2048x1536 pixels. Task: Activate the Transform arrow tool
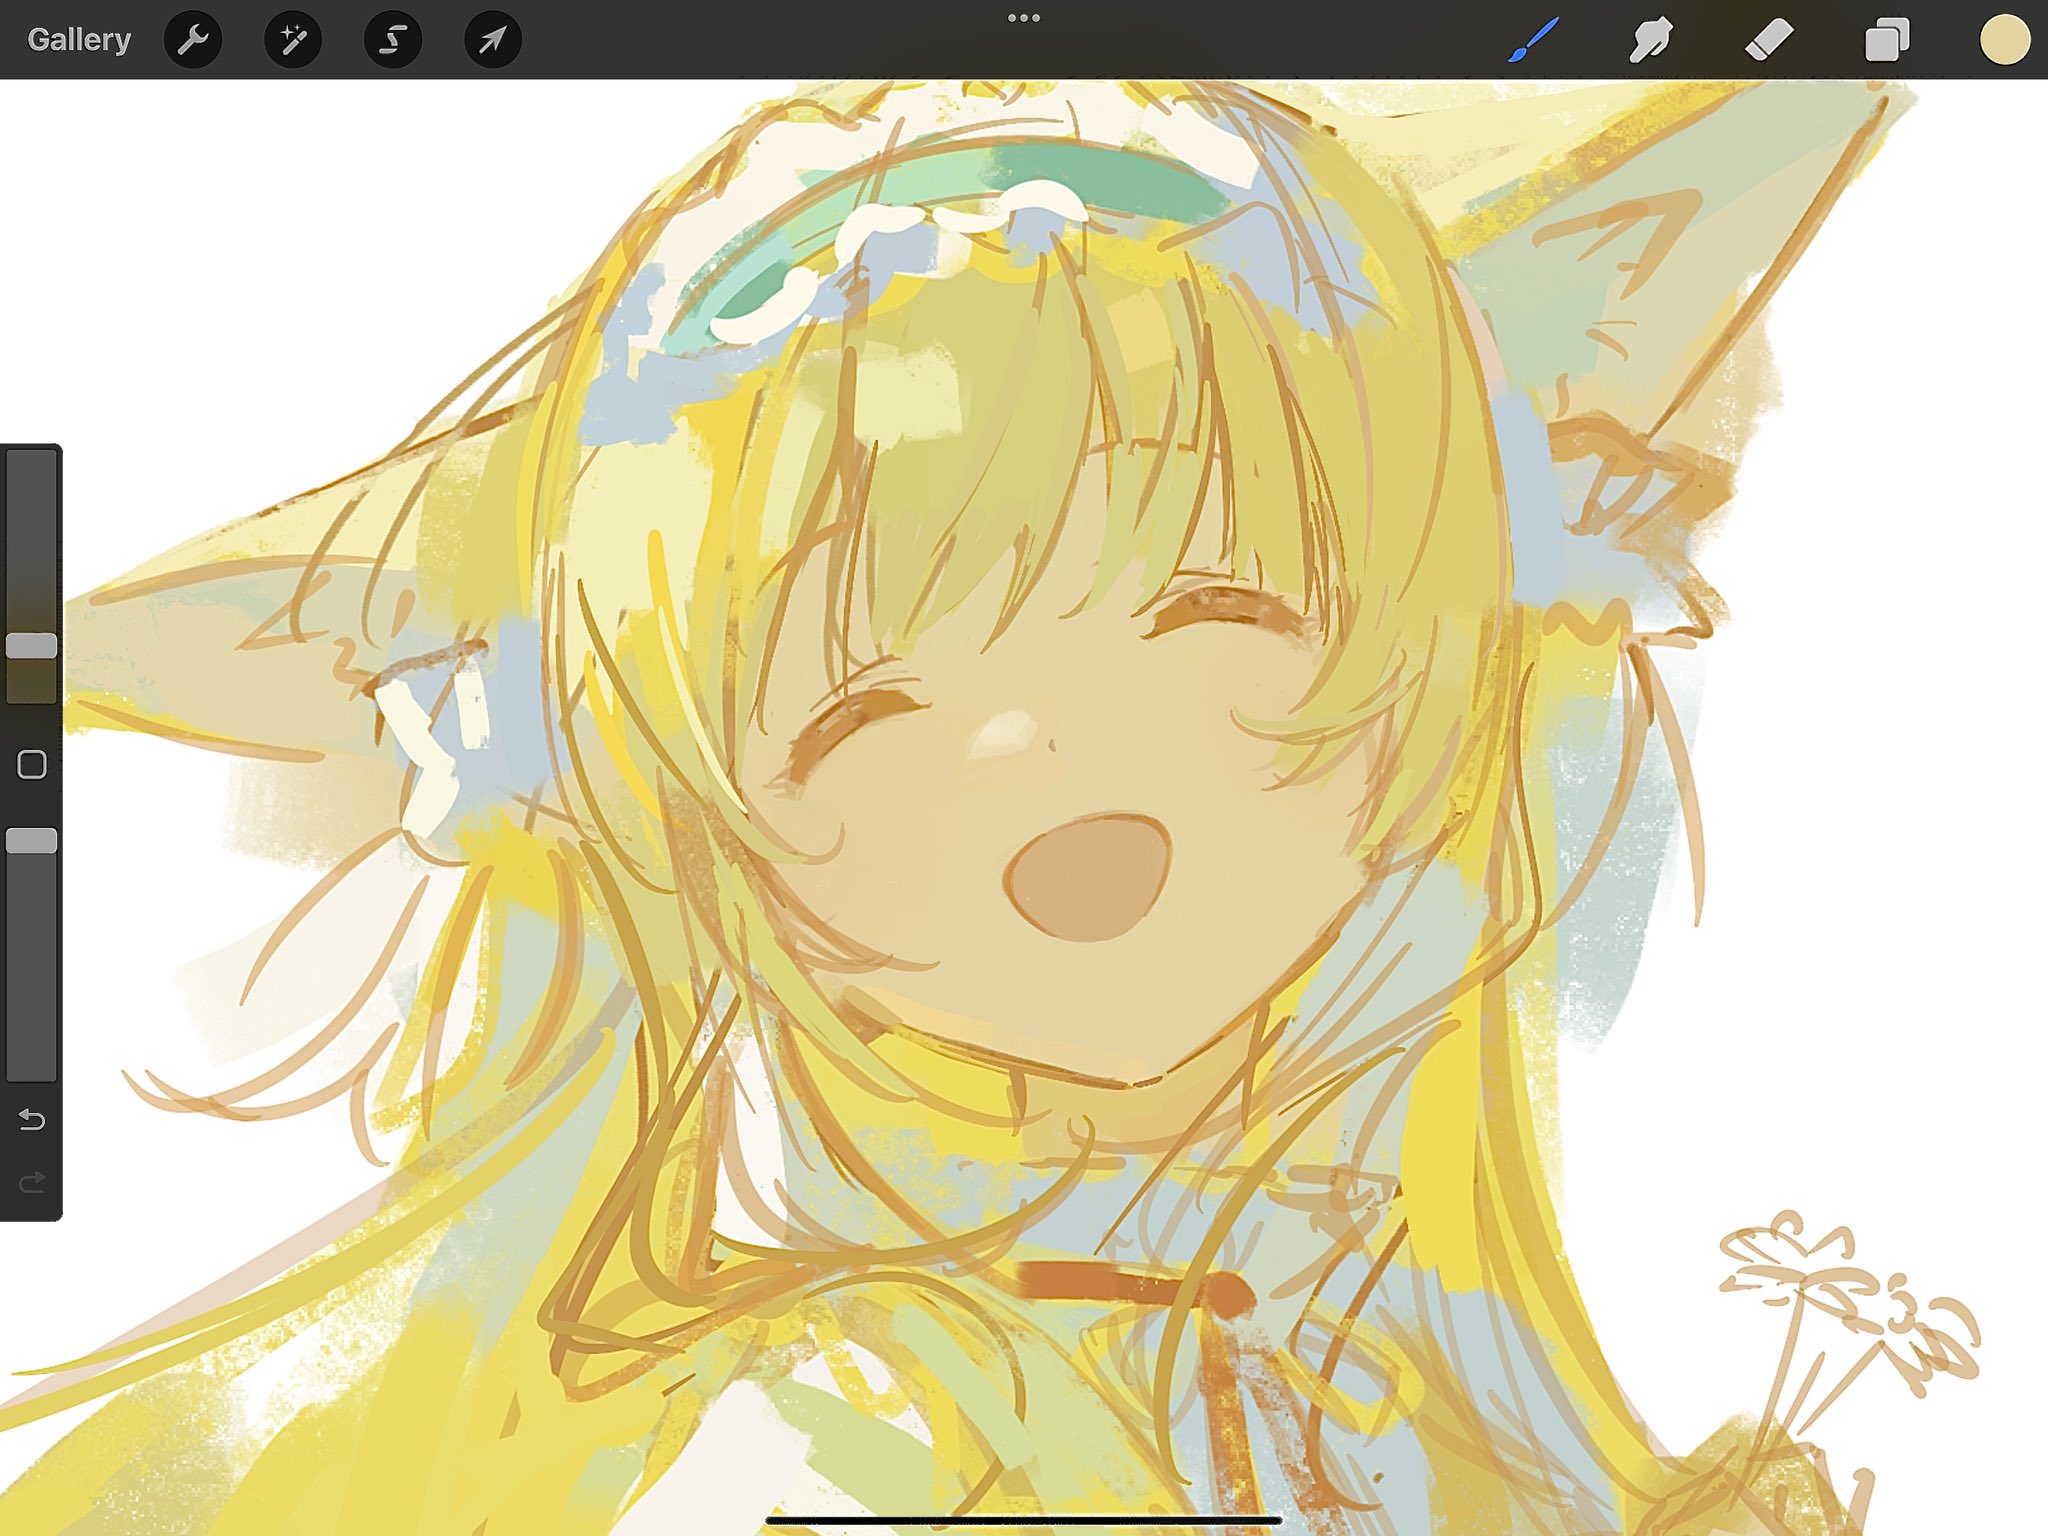pos(492,40)
